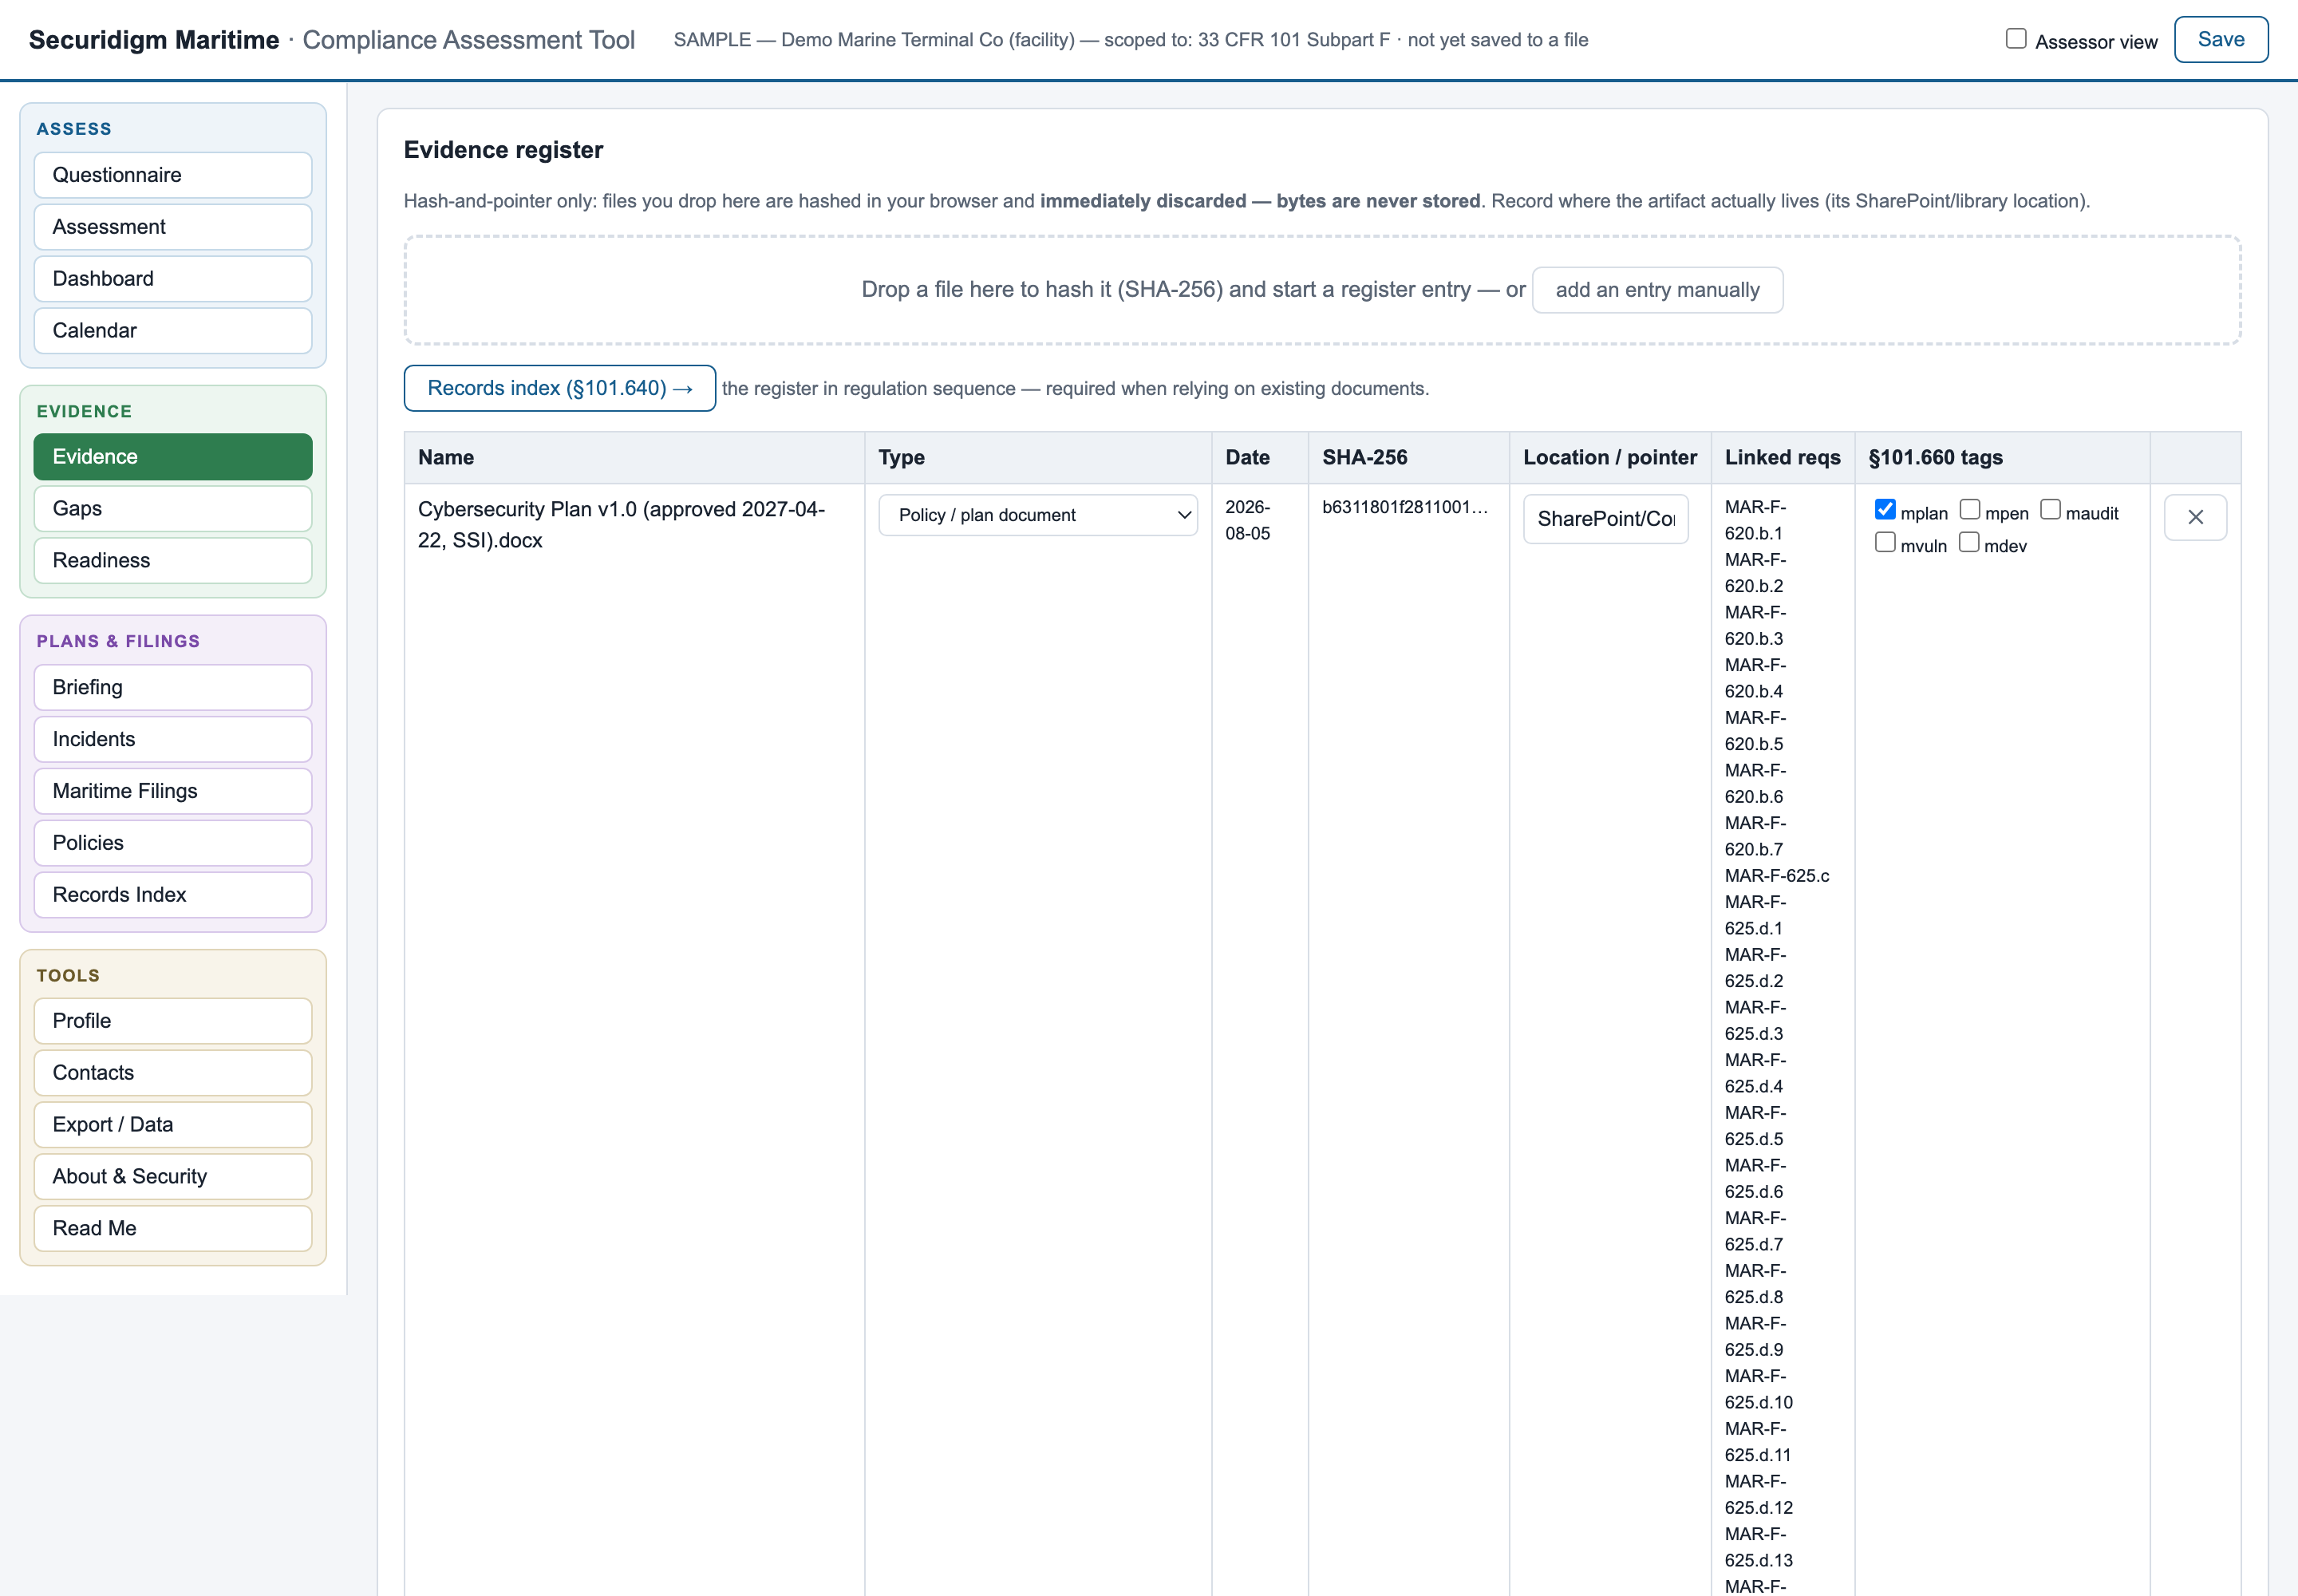
Task: Open the Questionnaire section
Action: pyautogui.click(x=173, y=175)
